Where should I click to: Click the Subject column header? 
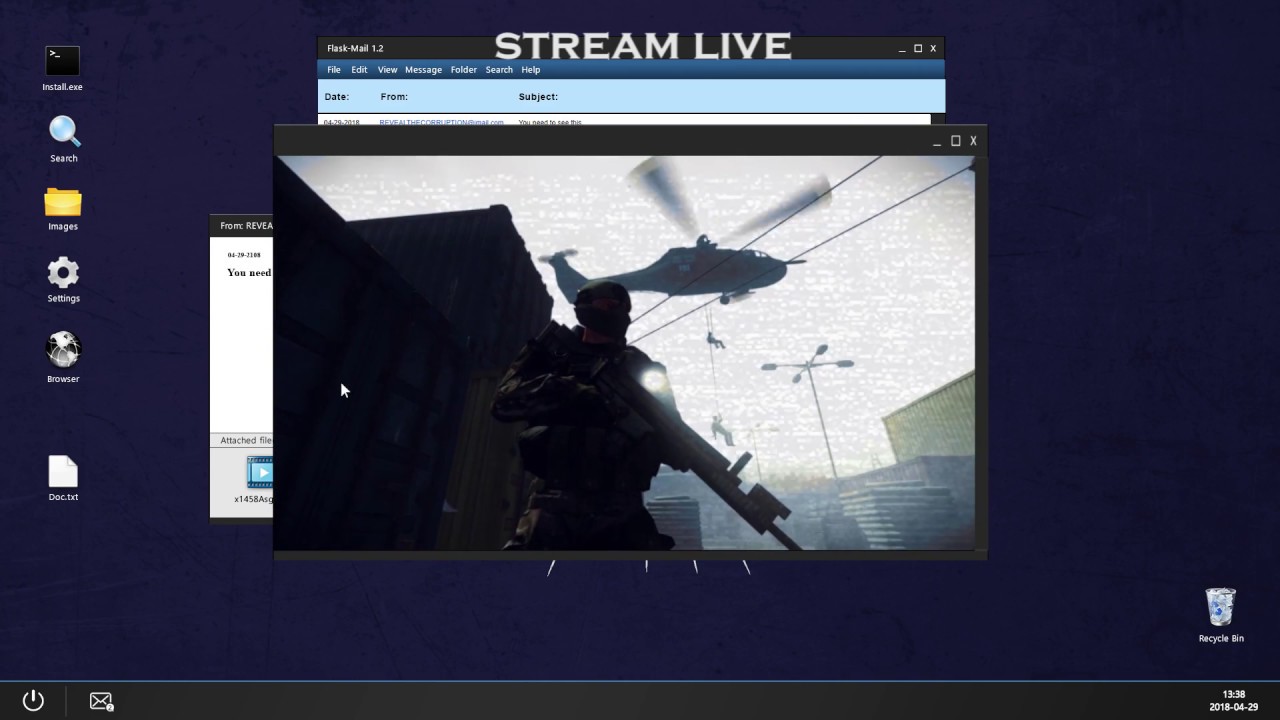[x=538, y=97]
